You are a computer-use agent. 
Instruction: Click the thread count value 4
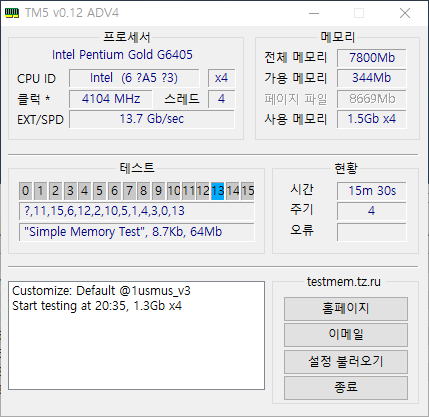click(x=221, y=99)
